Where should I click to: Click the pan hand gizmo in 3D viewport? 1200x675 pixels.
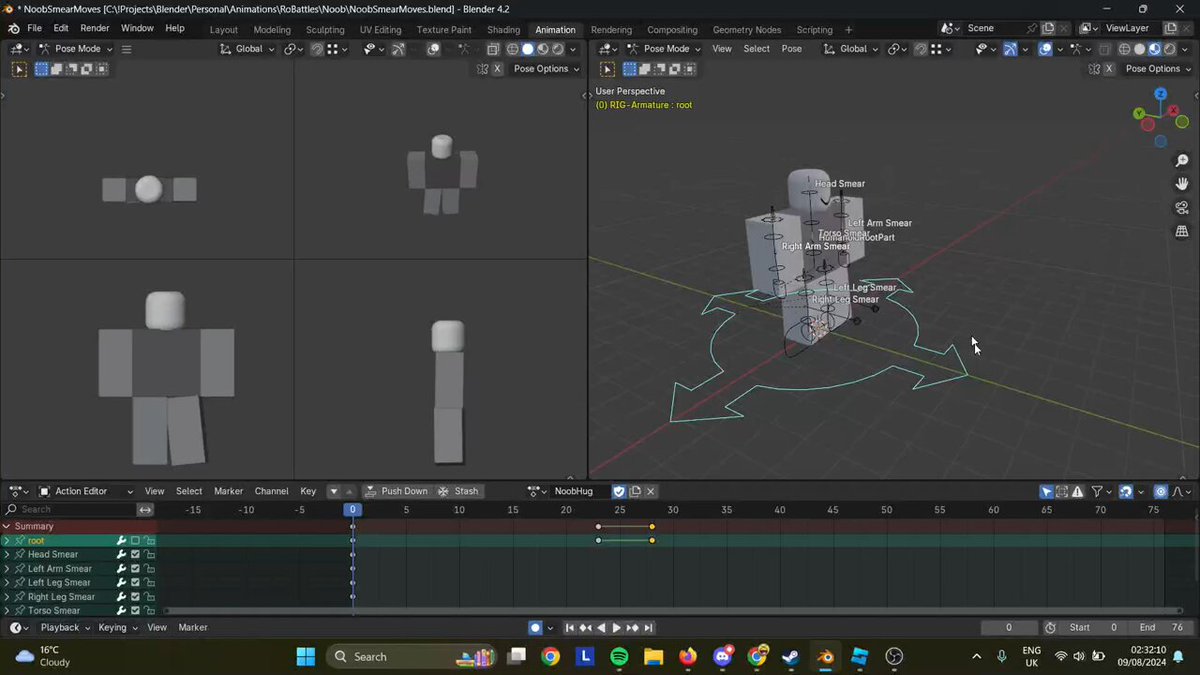1182,184
